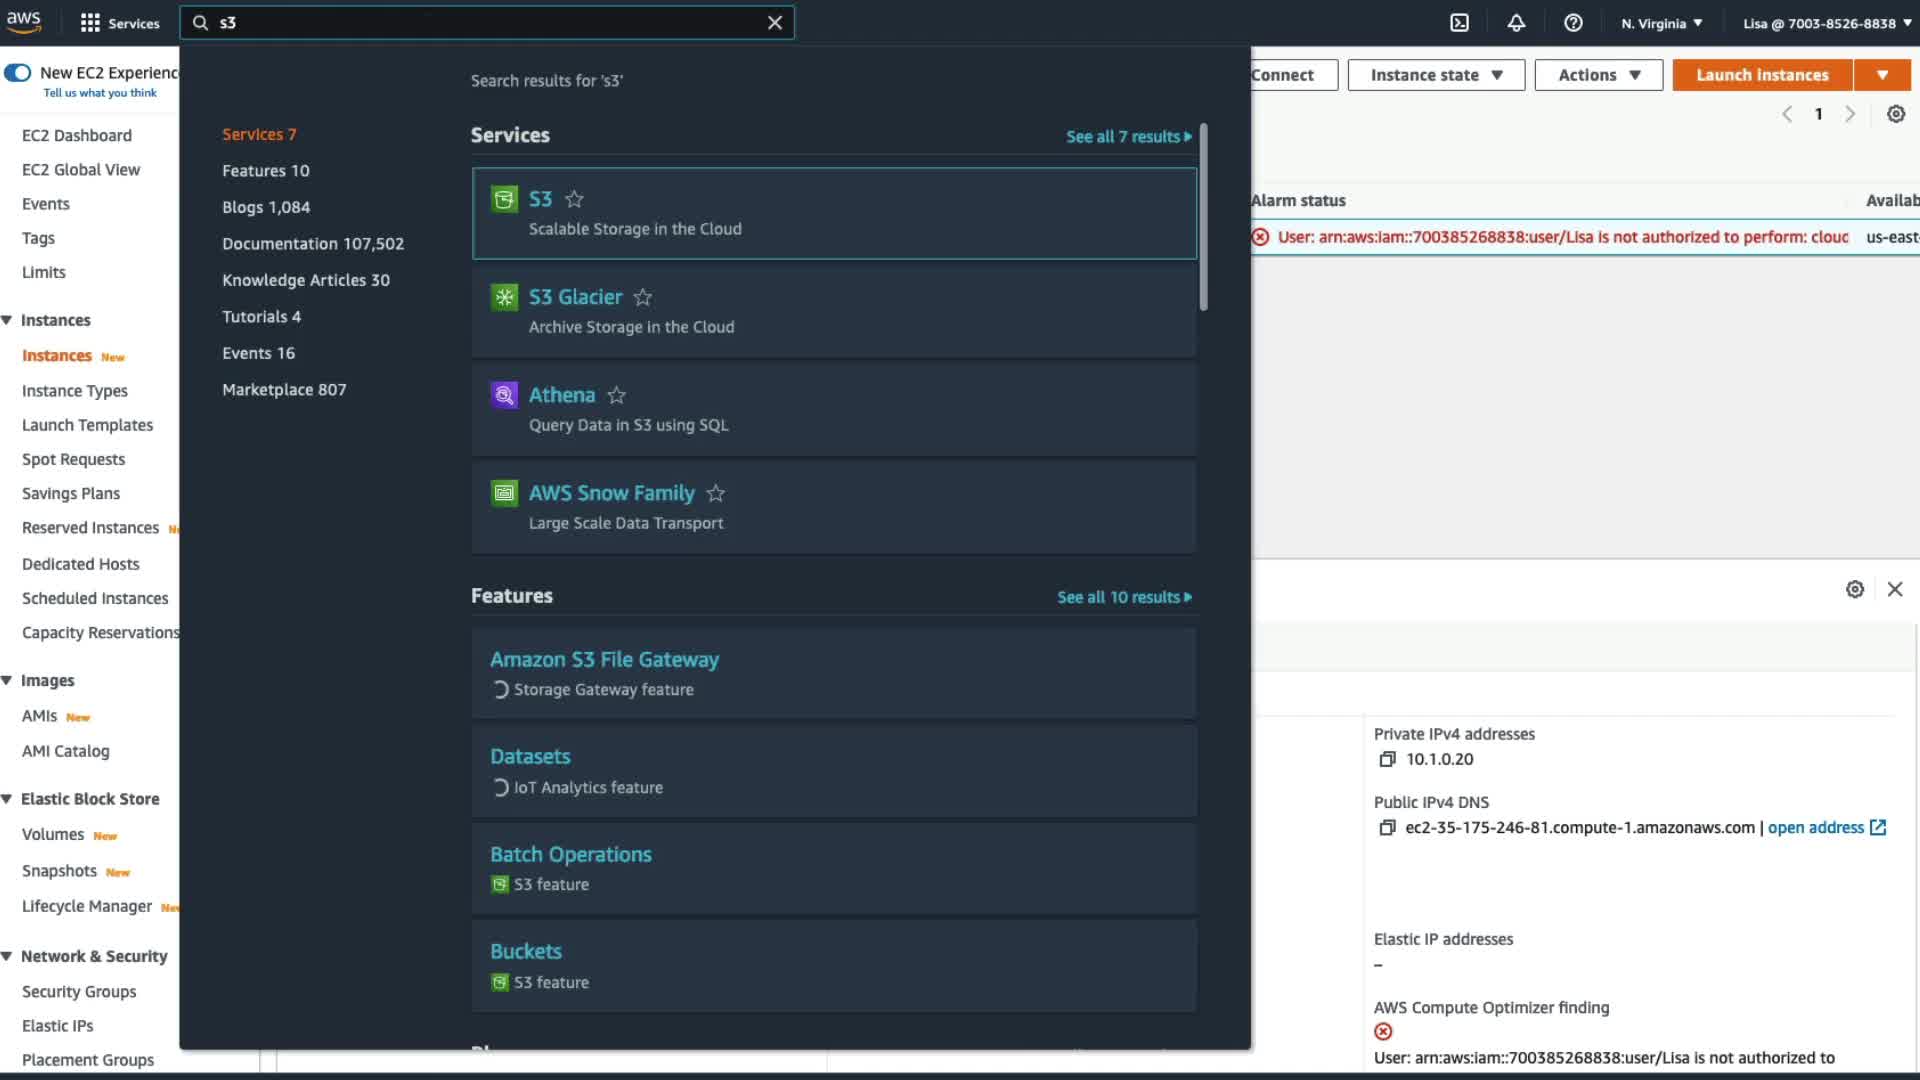Expand the Instance state dropdown
Viewport: 1920px width, 1080px height.
[x=1436, y=75]
